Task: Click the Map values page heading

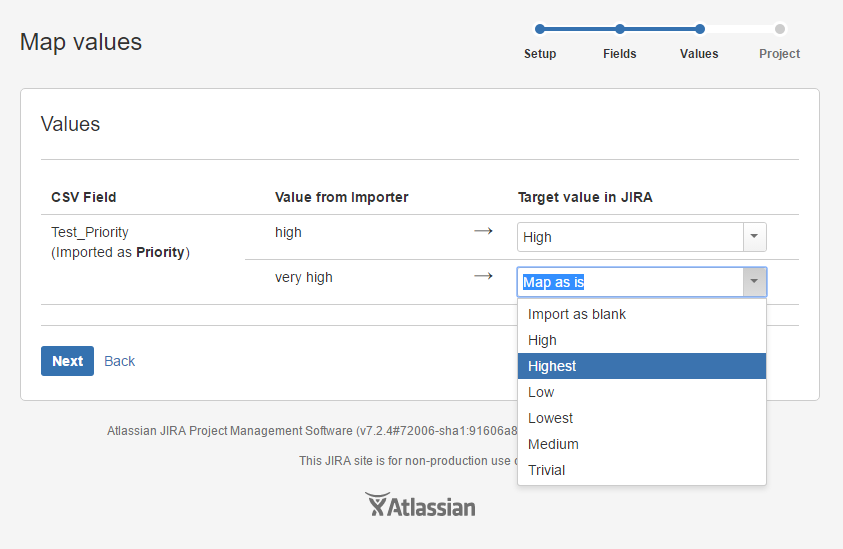Action: click(x=81, y=42)
